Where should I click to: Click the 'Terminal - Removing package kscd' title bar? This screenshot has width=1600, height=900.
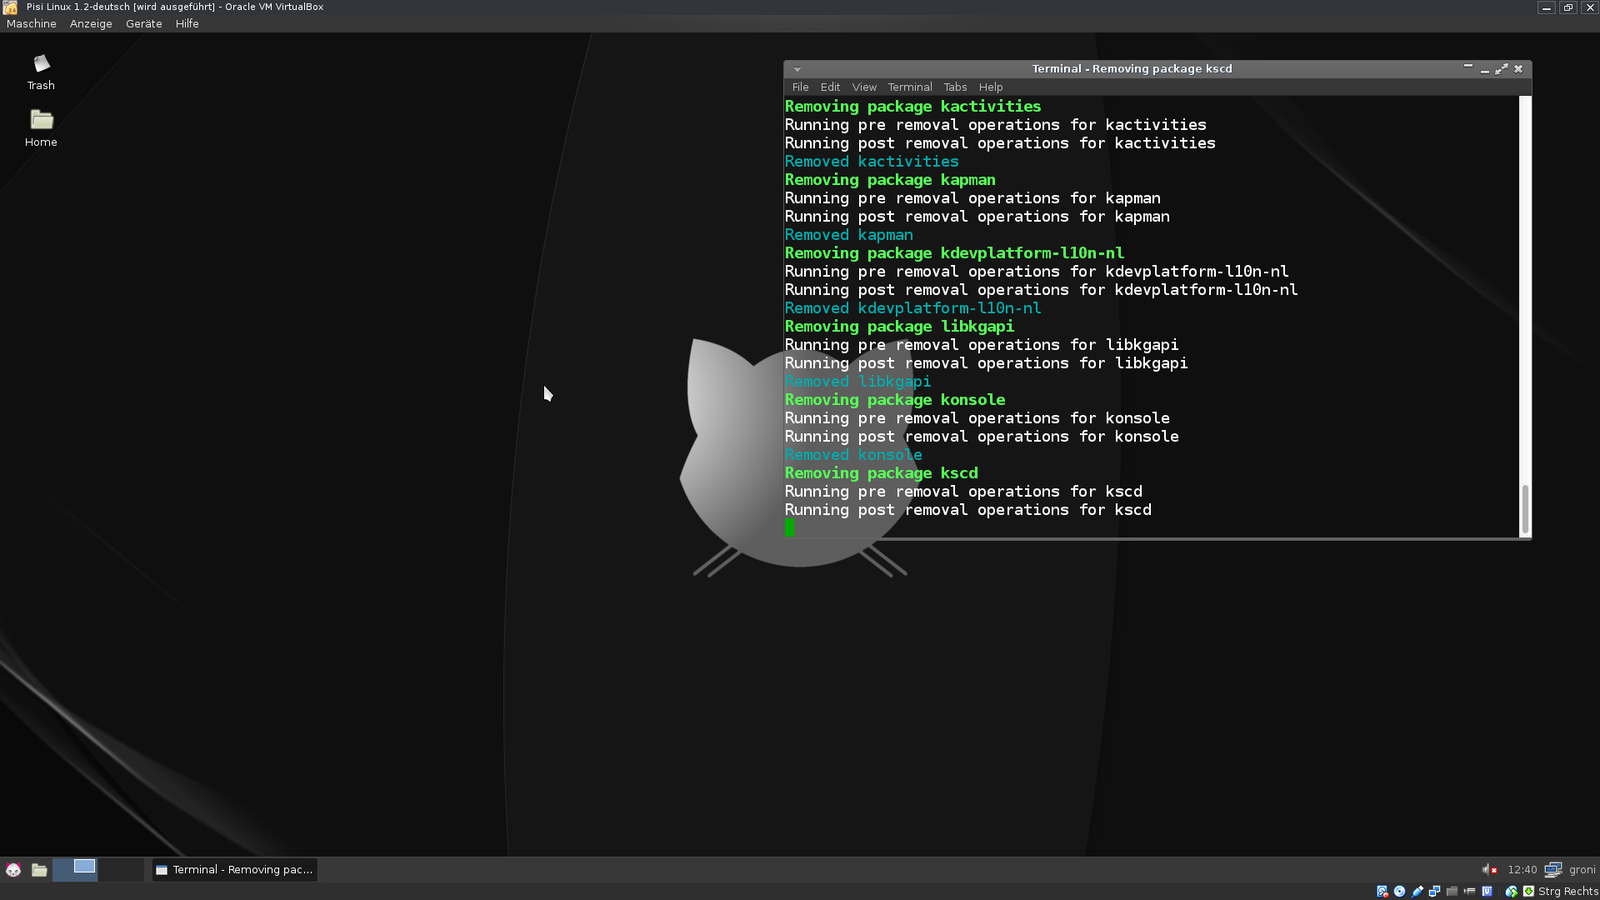(x=1131, y=69)
